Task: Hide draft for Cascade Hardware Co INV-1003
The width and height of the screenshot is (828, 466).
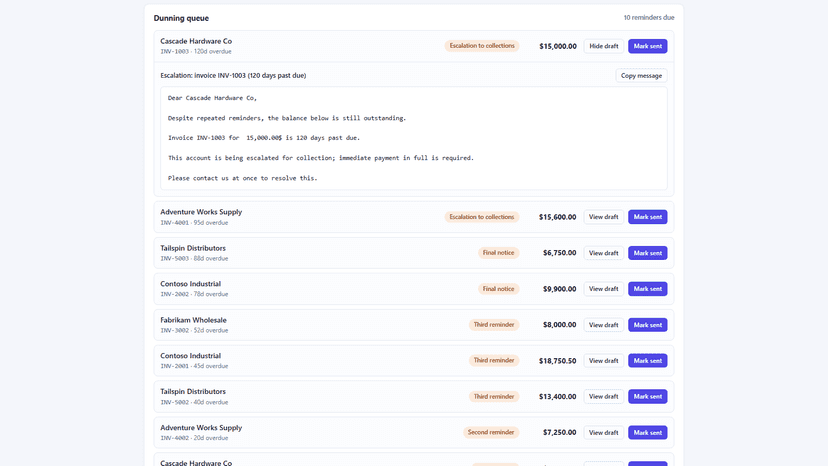Action: 604,46
